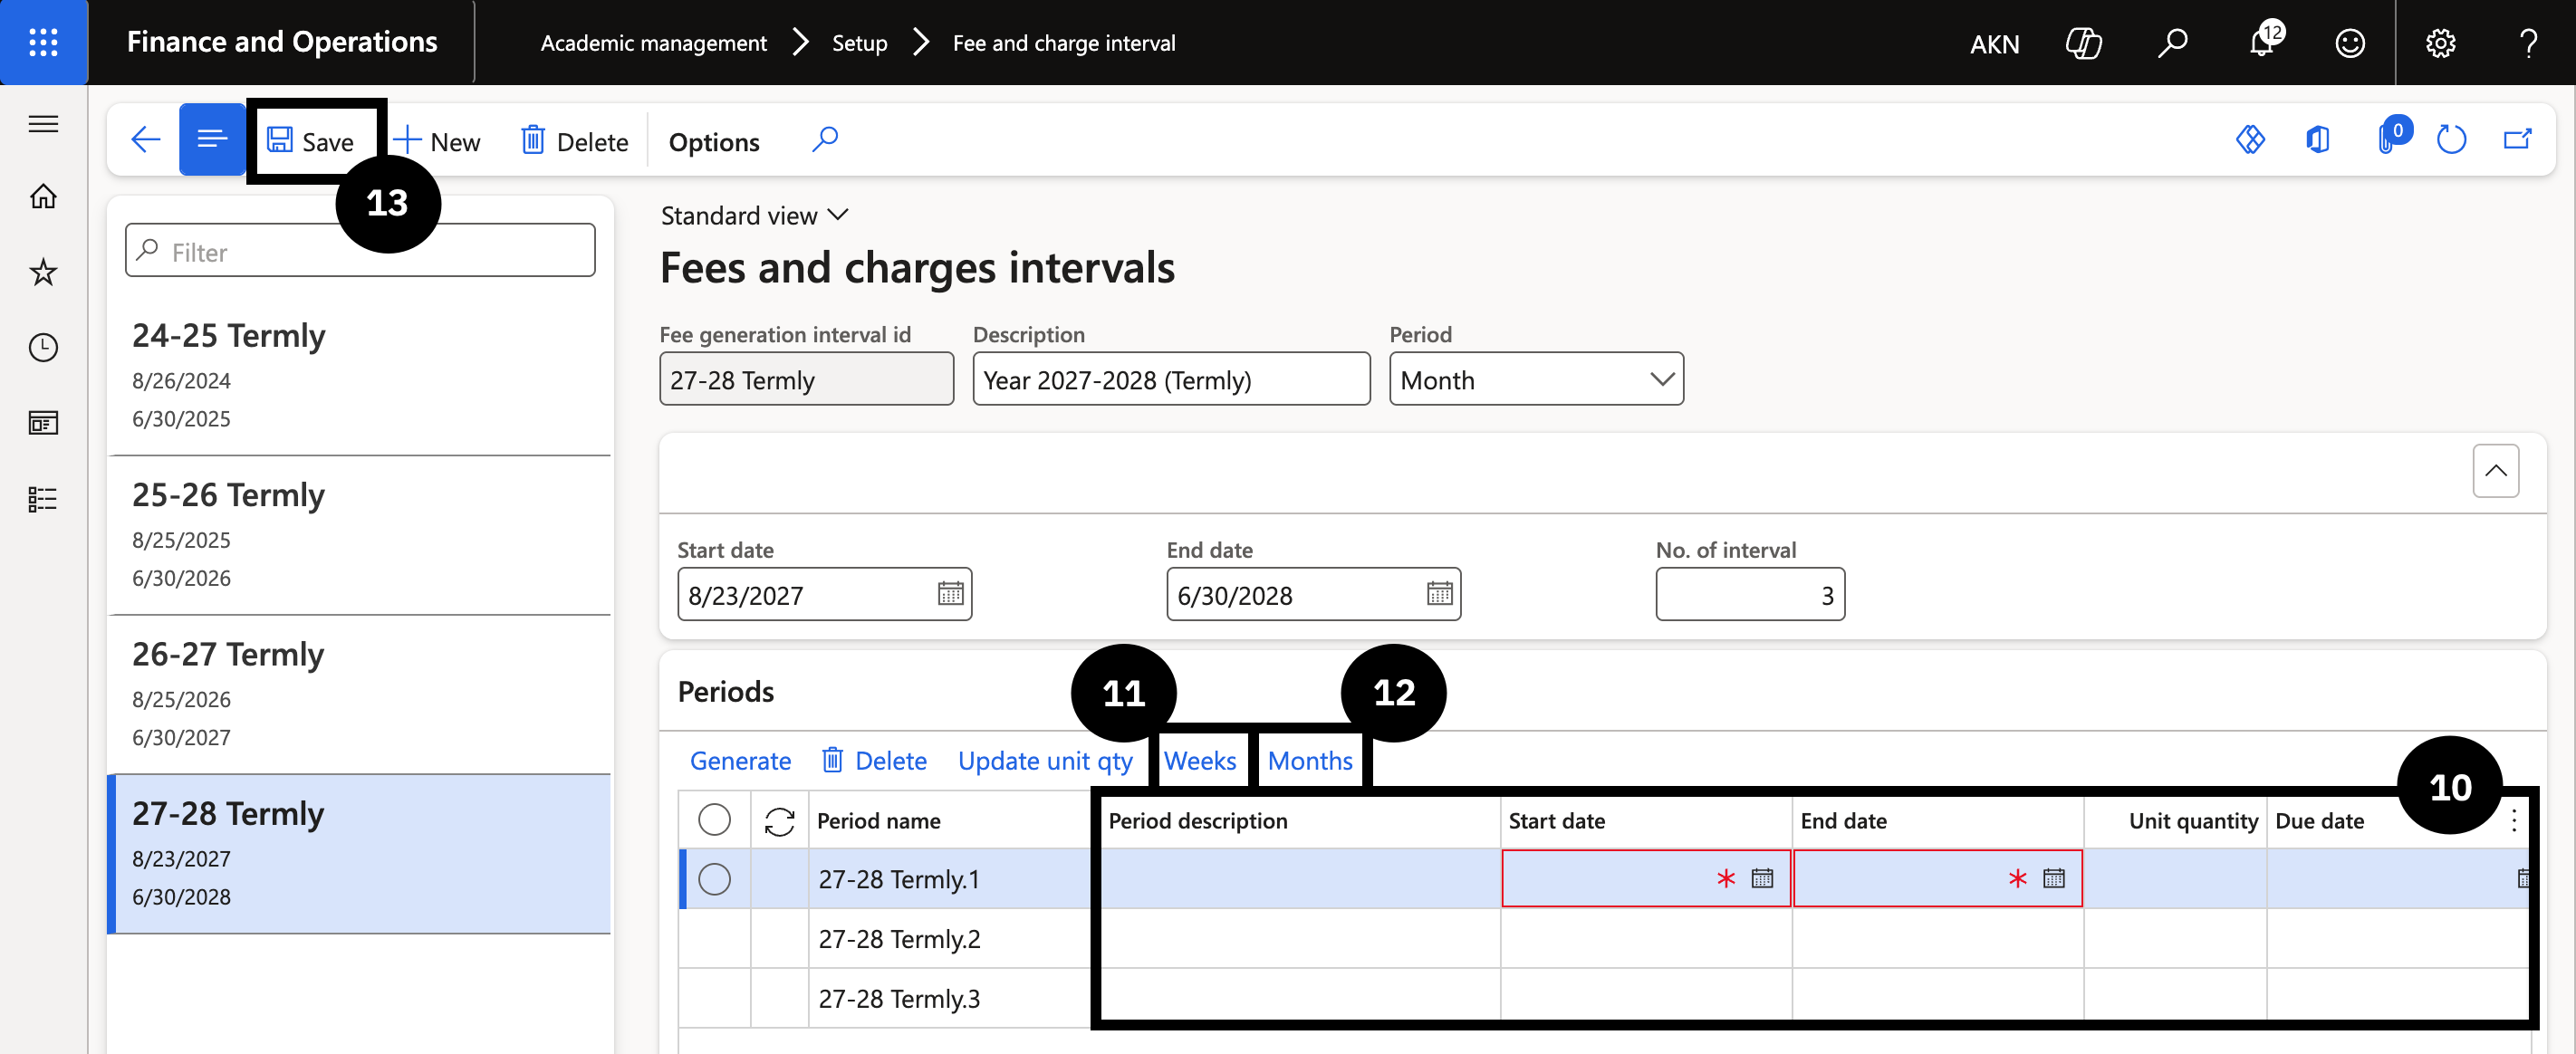Viewport: 2576px width, 1054px height.
Task: Click Fee and charge interval breadcrumb
Action: click(x=1064, y=43)
